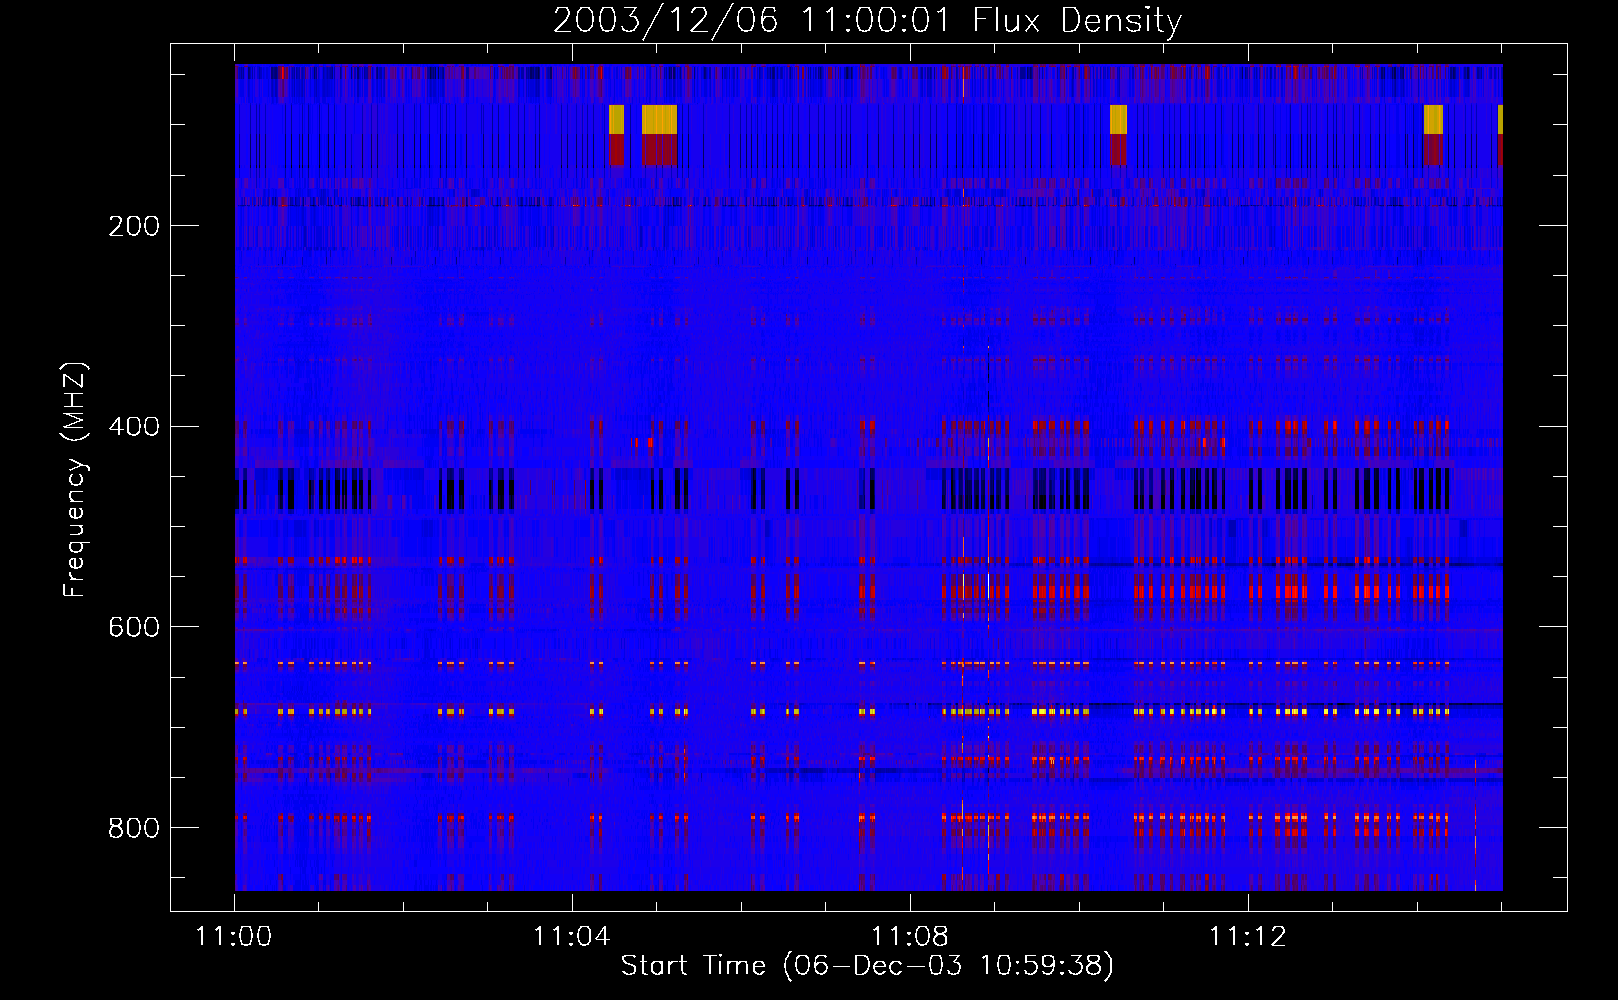Image resolution: width=1618 pixels, height=1000 pixels.
Task: Click the 11:08 time tick label
Action: (x=910, y=937)
